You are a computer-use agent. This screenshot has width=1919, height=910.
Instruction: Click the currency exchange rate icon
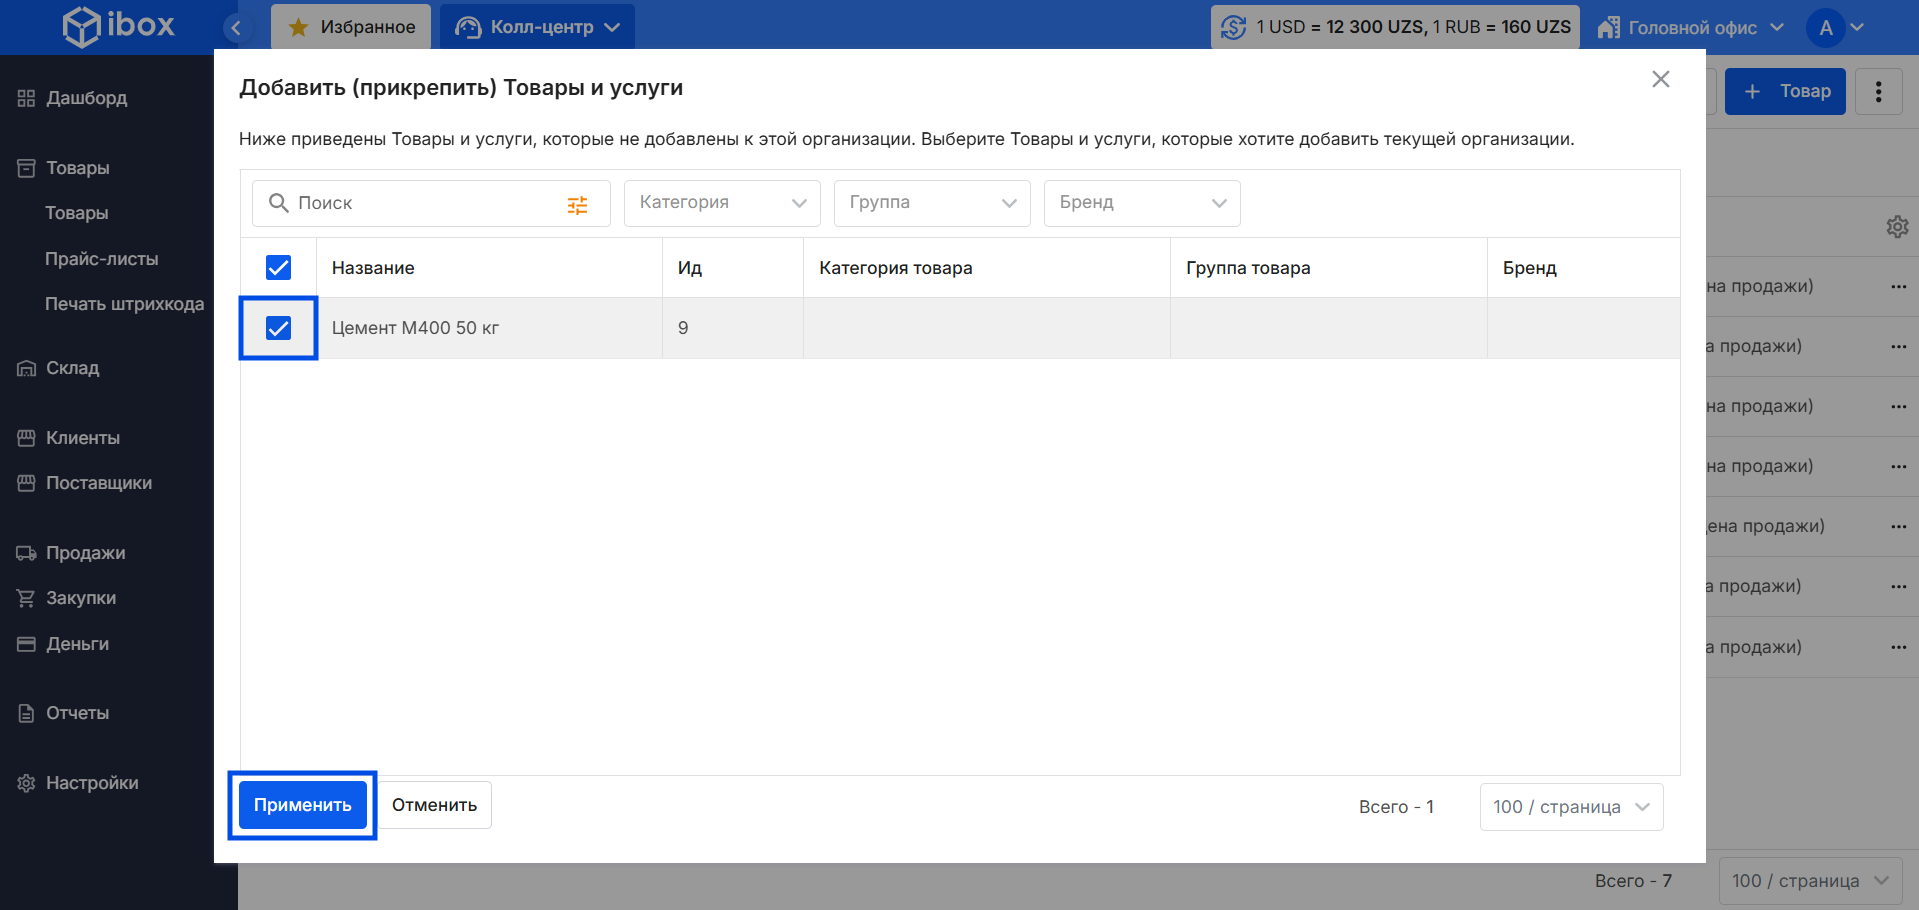click(1233, 27)
